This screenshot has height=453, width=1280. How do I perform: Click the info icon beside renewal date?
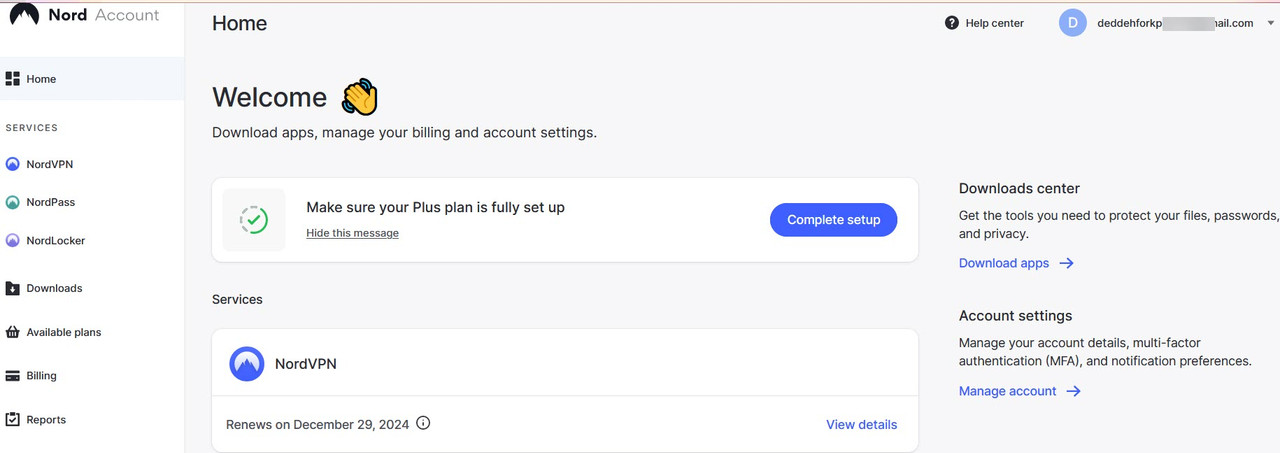pos(423,423)
